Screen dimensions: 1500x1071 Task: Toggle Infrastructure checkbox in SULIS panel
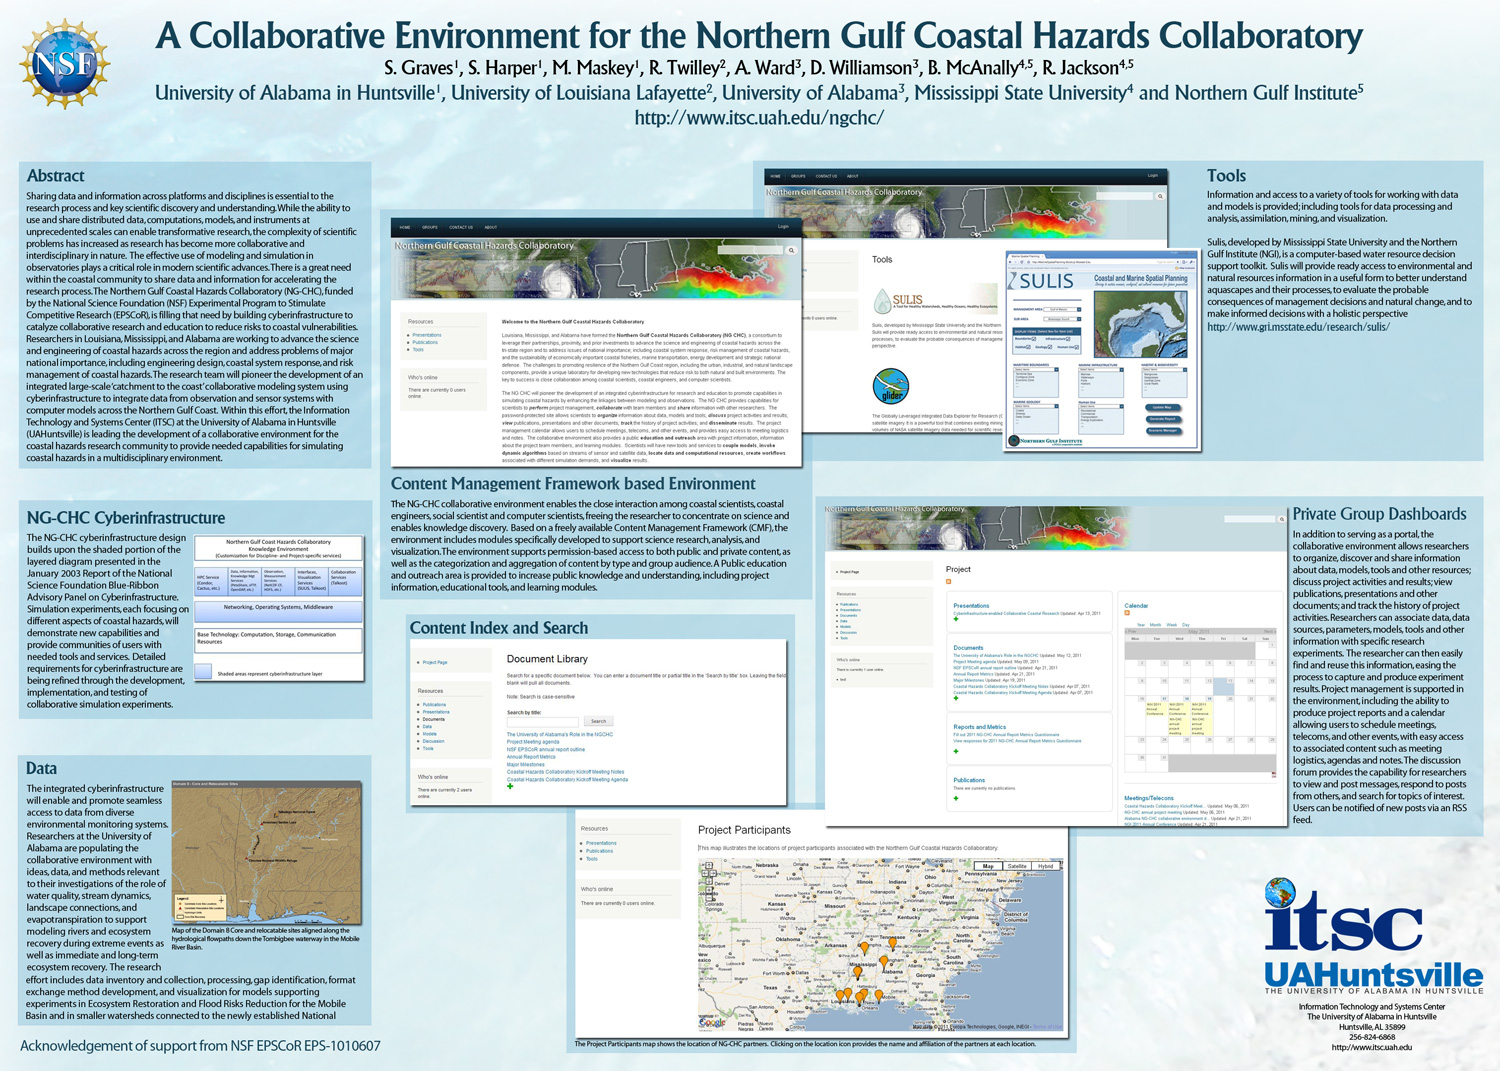[1068, 339]
